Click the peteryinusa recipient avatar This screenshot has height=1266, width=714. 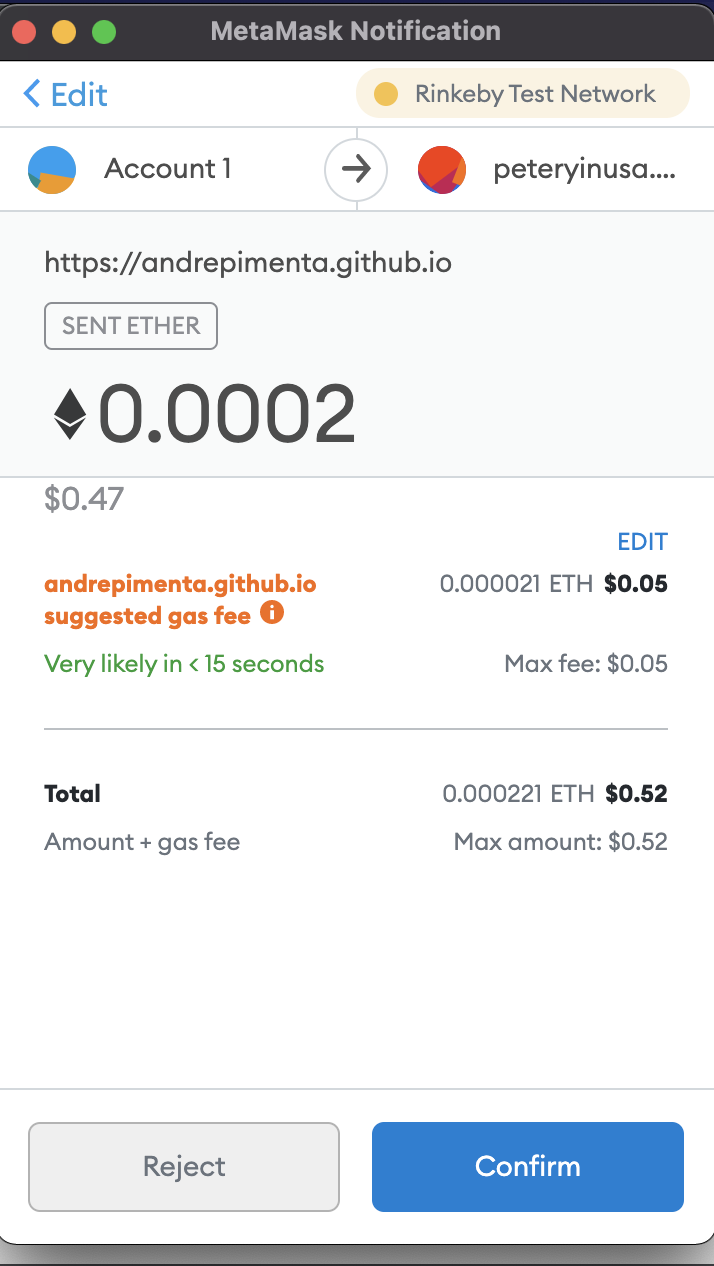tap(441, 169)
